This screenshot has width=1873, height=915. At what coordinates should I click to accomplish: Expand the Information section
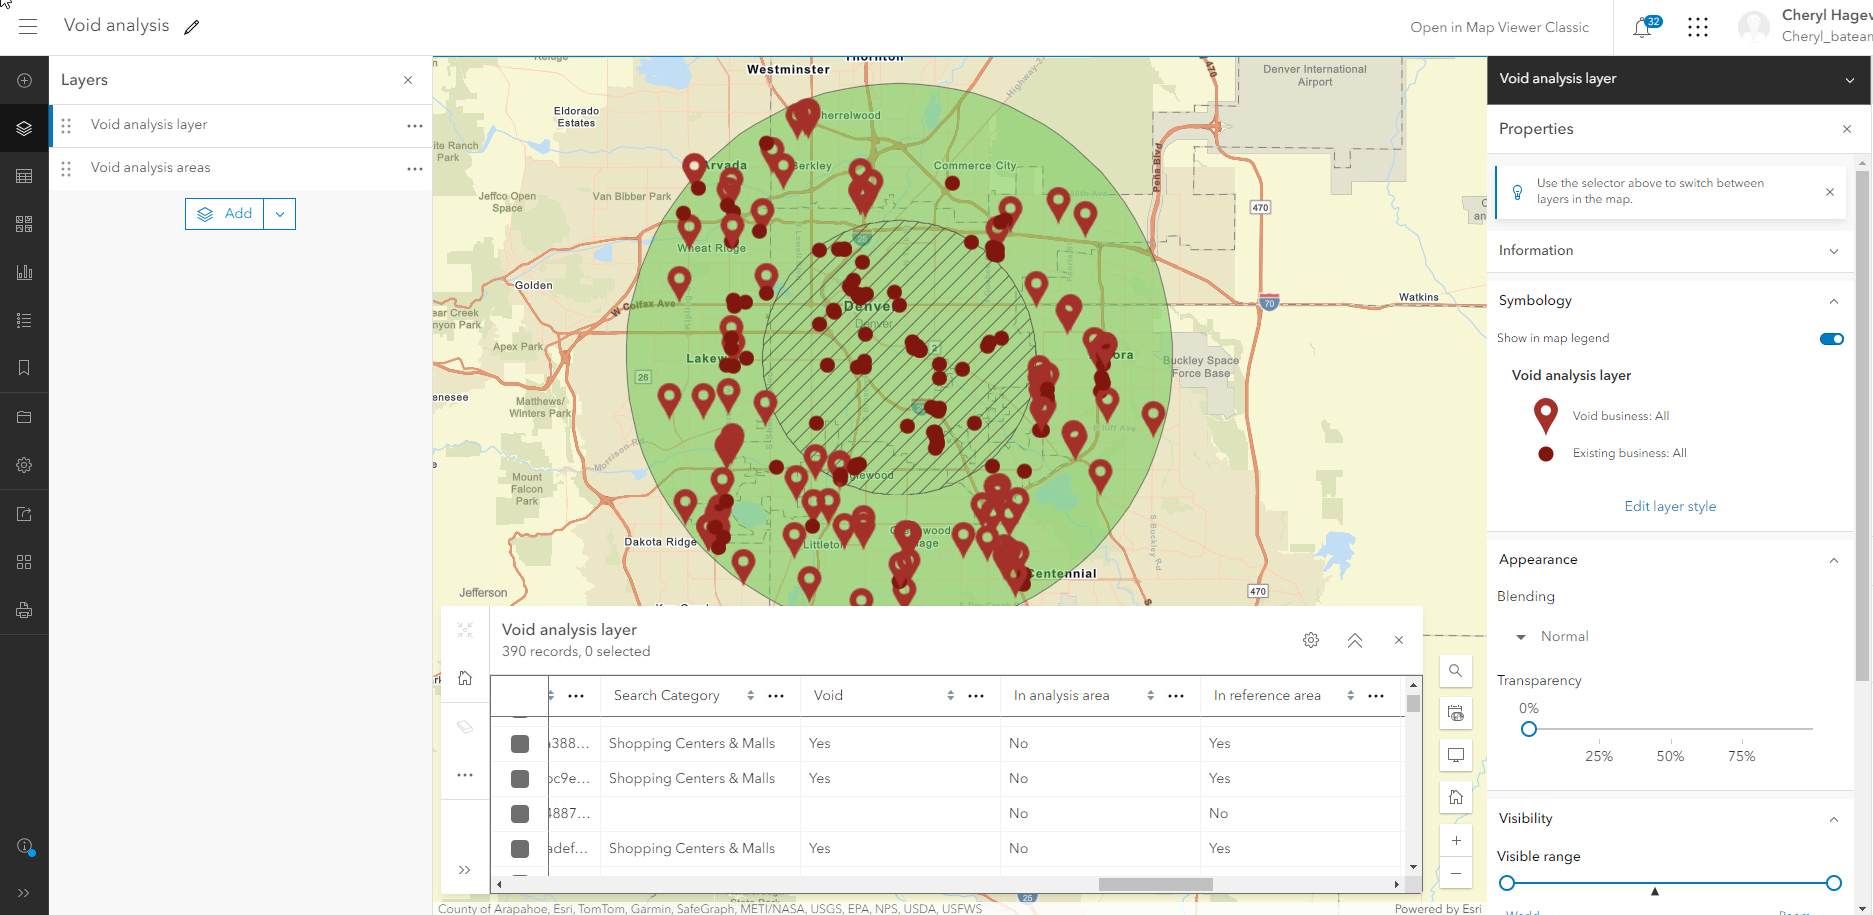(1833, 251)
